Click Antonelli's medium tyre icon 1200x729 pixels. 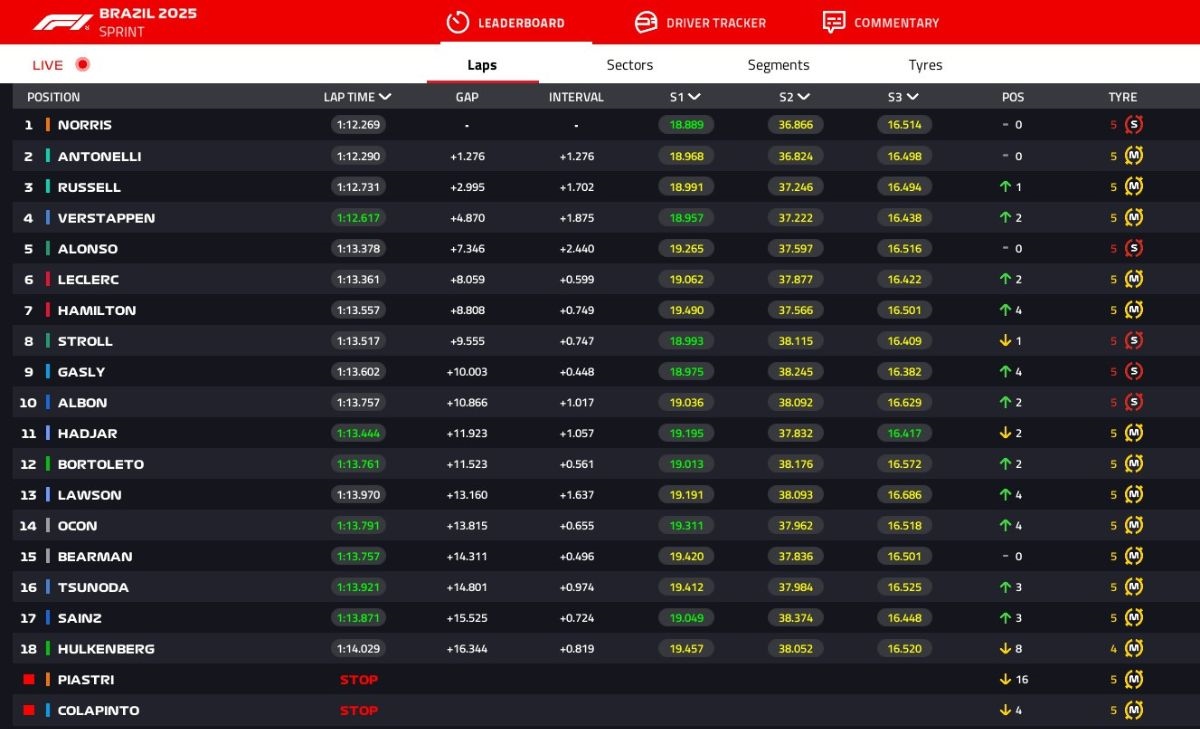point(1133,156)
